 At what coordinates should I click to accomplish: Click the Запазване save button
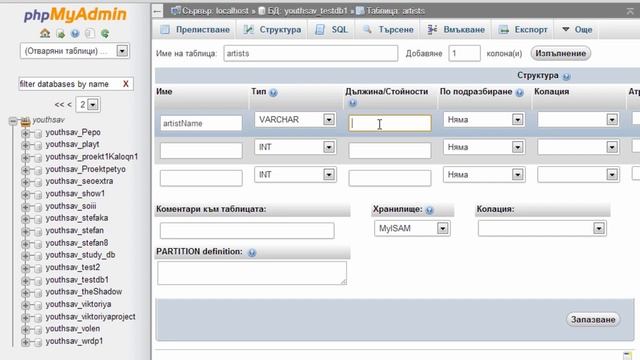click(593, 320)
